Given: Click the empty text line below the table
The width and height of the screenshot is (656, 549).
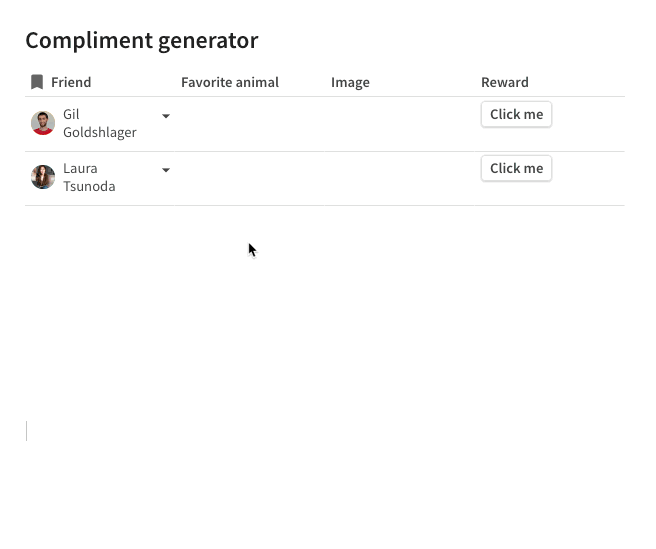Looking at the screenshot, I should pyautogui.click(x=200, y=431).
